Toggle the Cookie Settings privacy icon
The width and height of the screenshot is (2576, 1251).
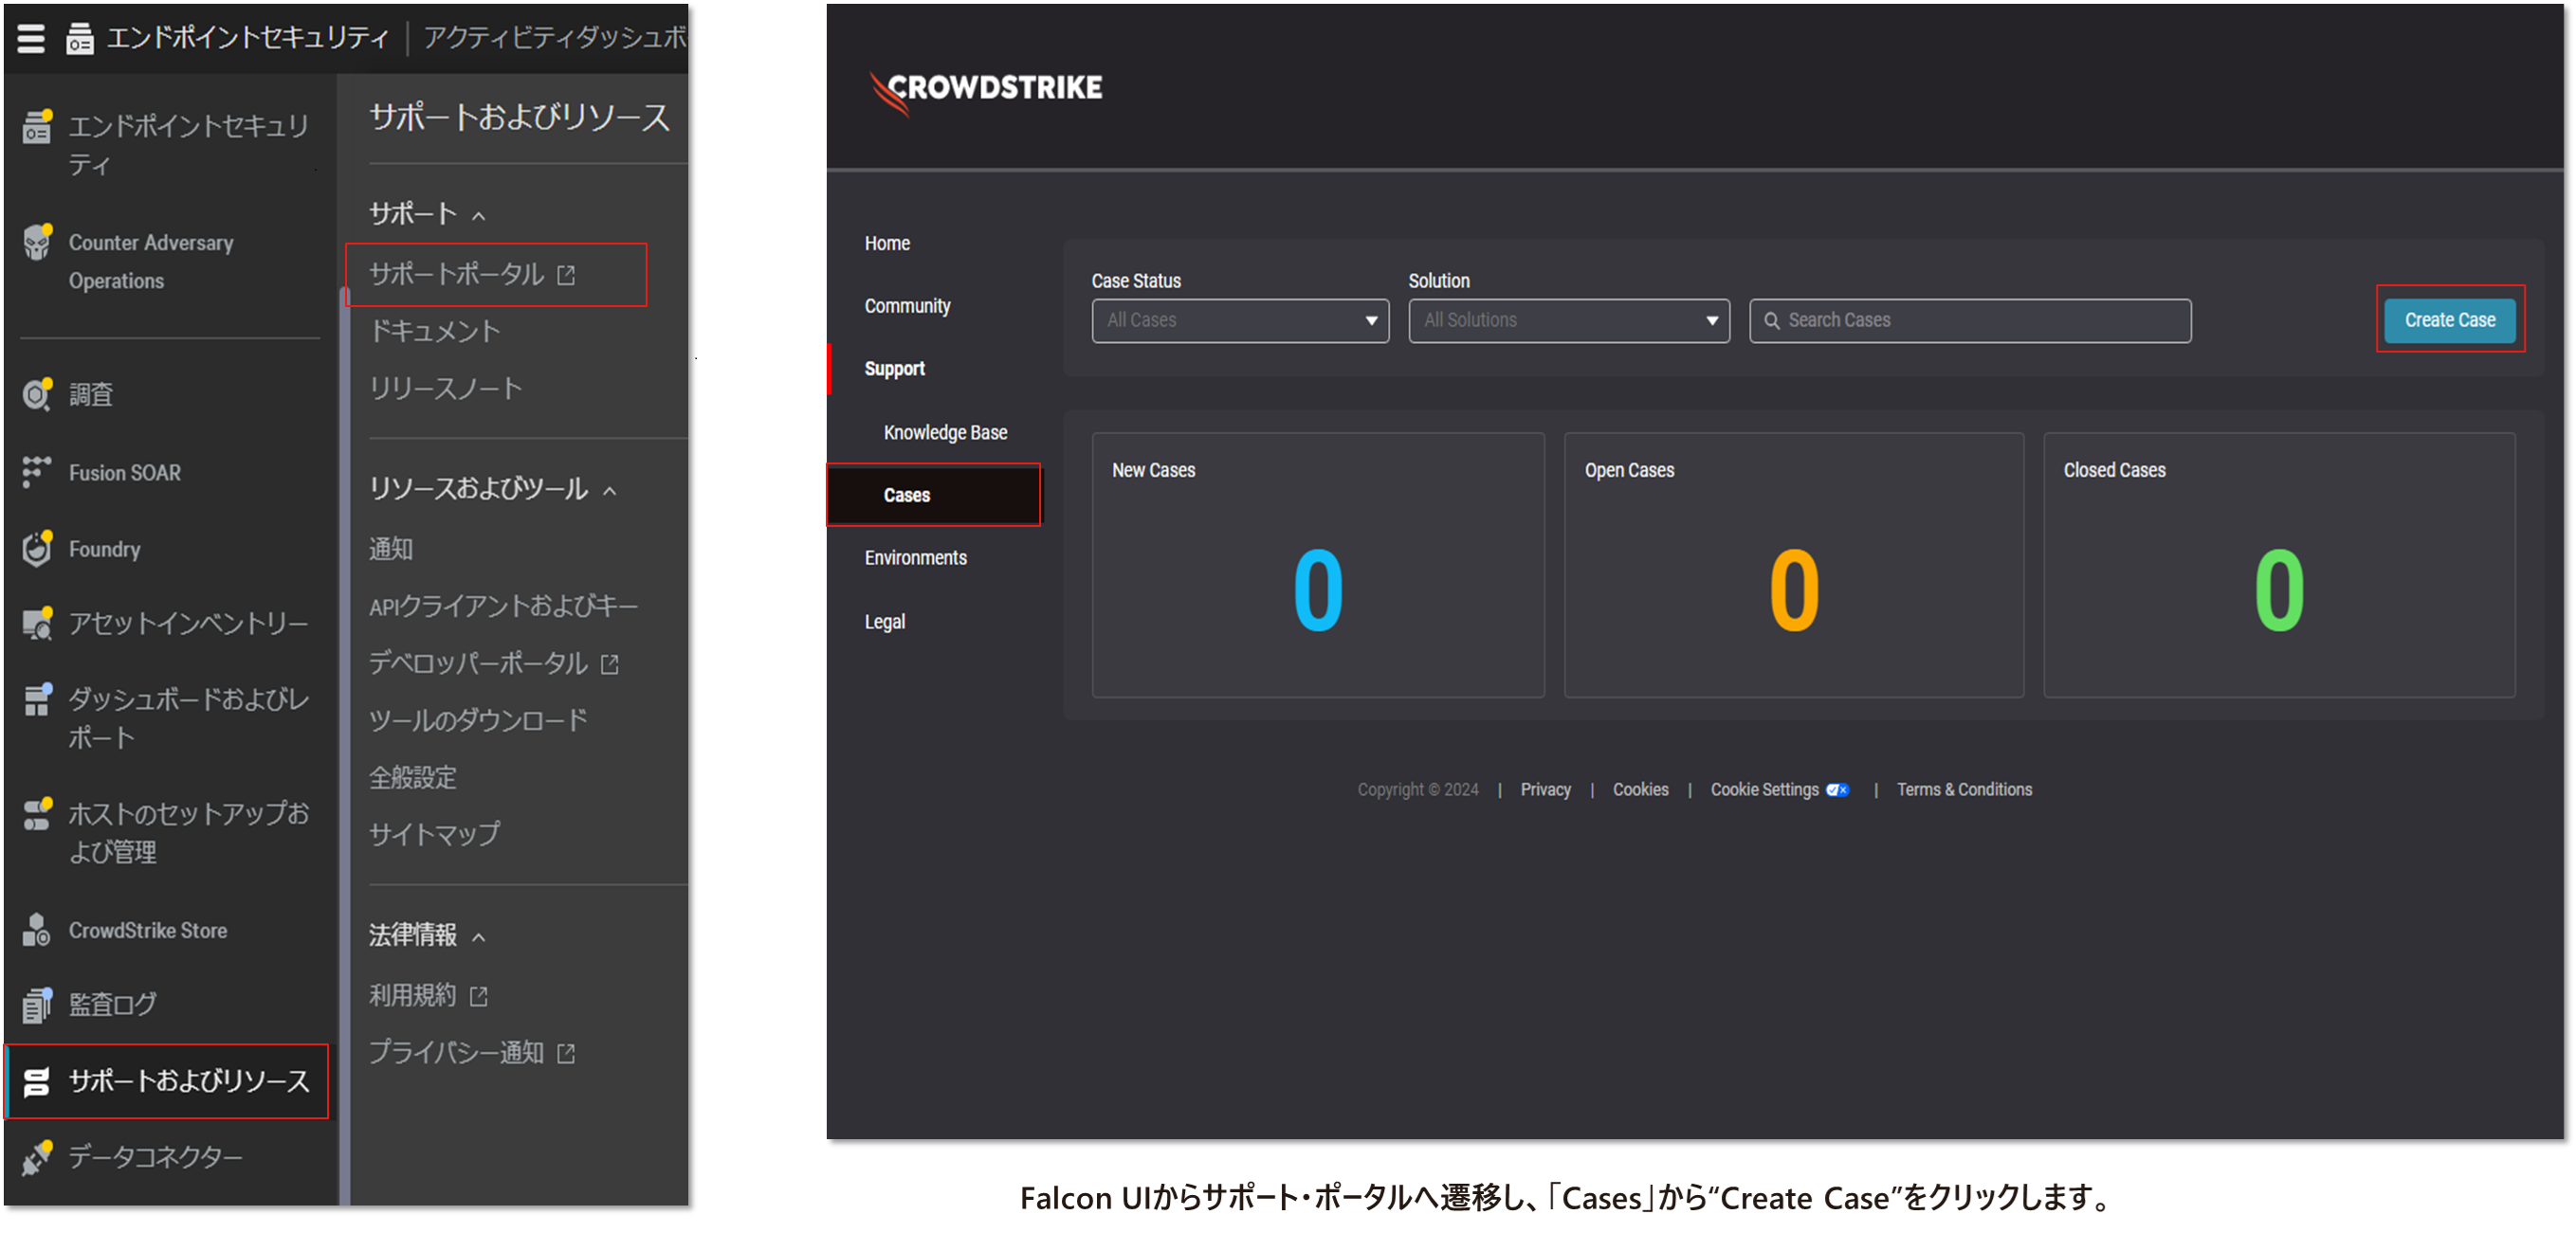1837,790
